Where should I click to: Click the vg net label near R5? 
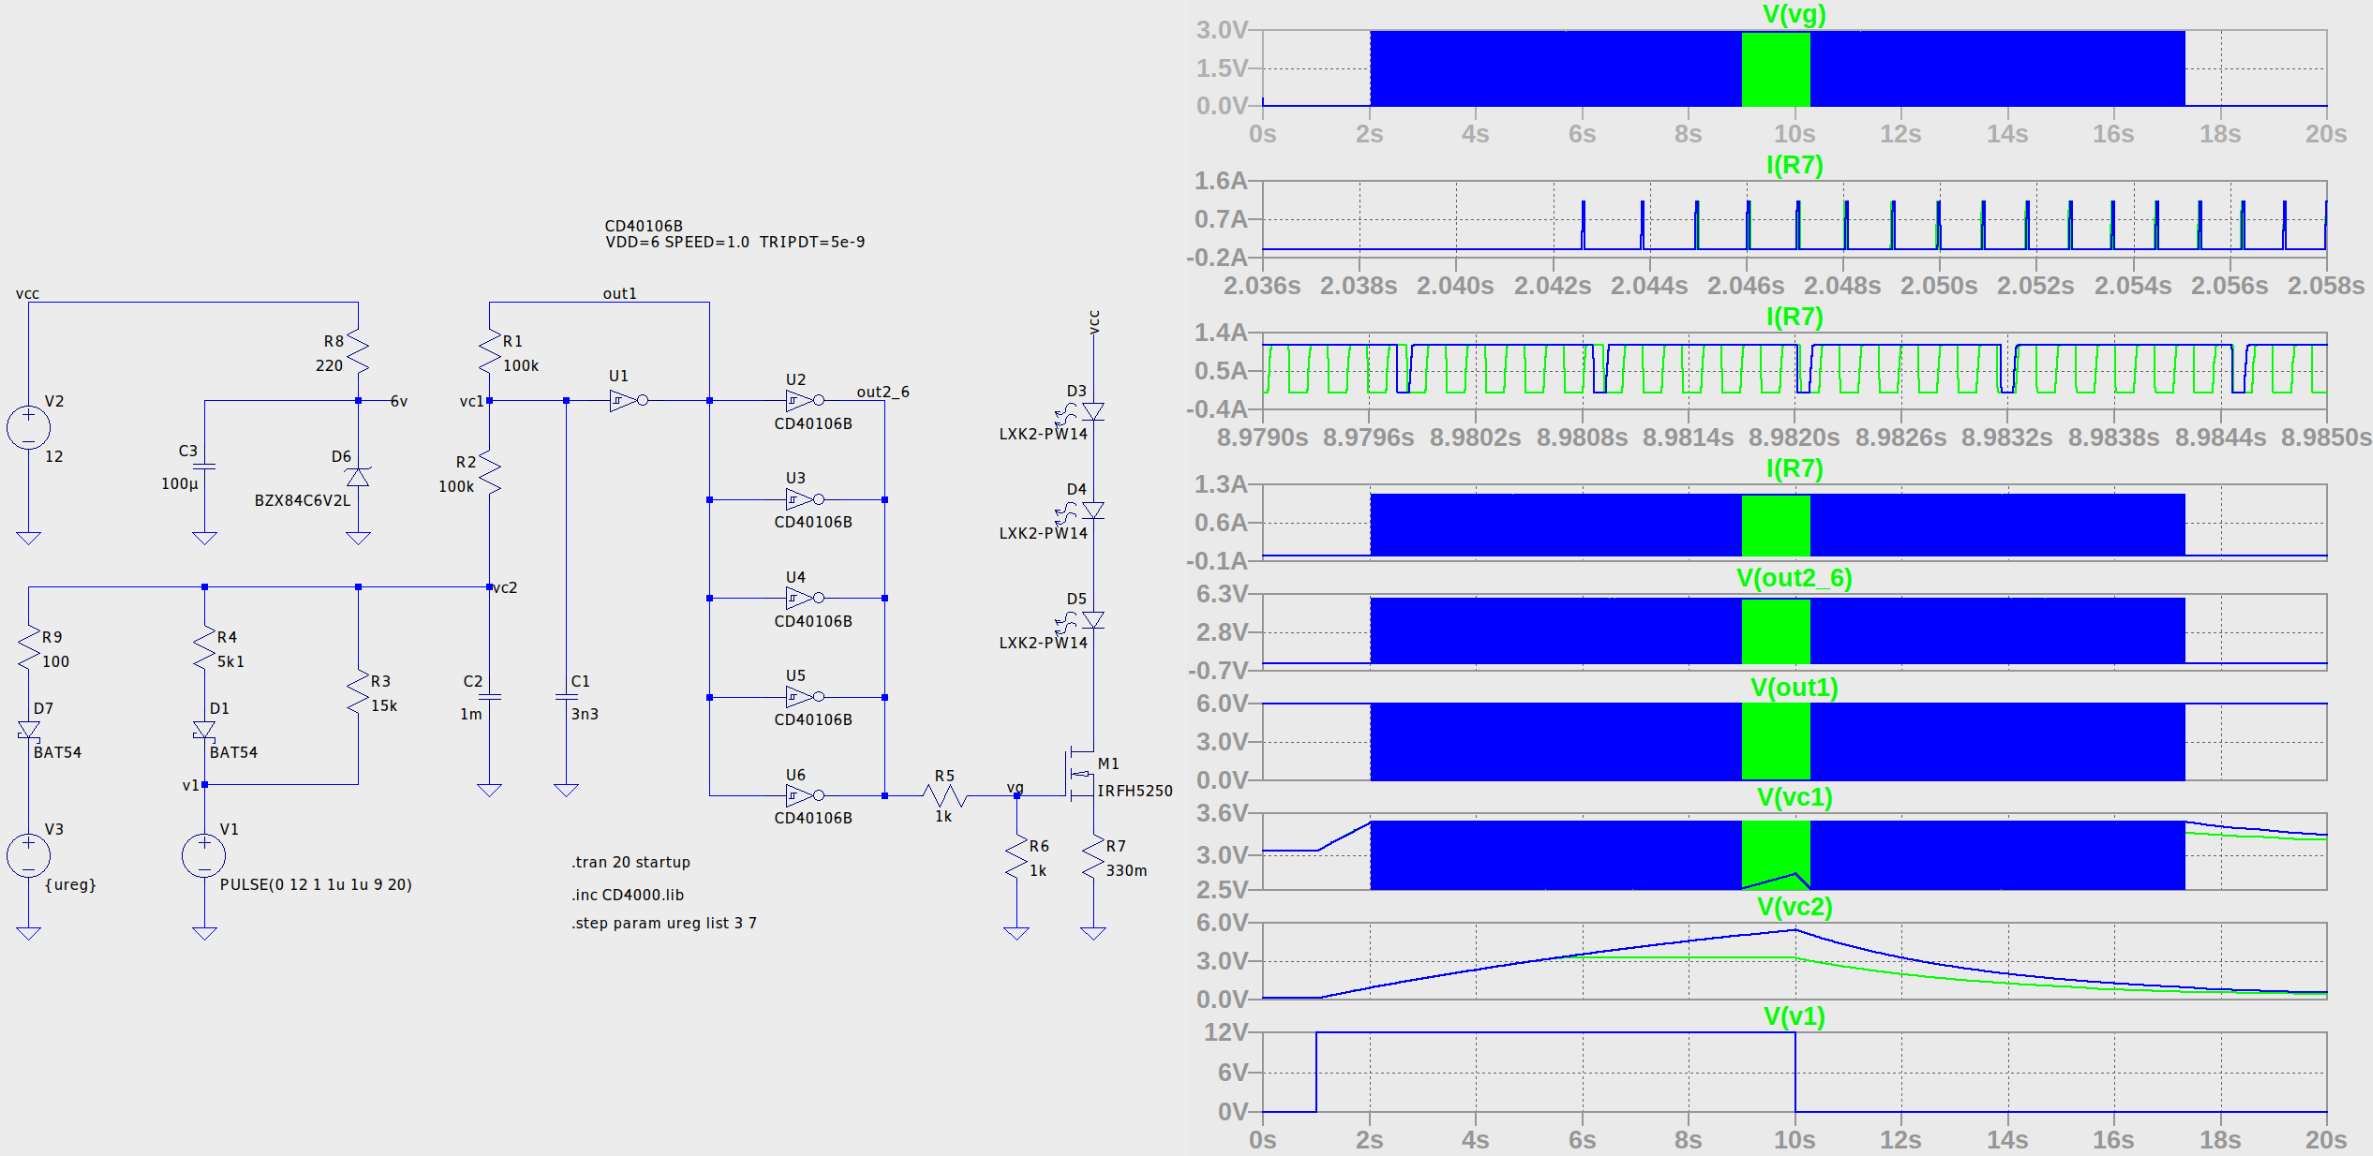point(1015,788)
